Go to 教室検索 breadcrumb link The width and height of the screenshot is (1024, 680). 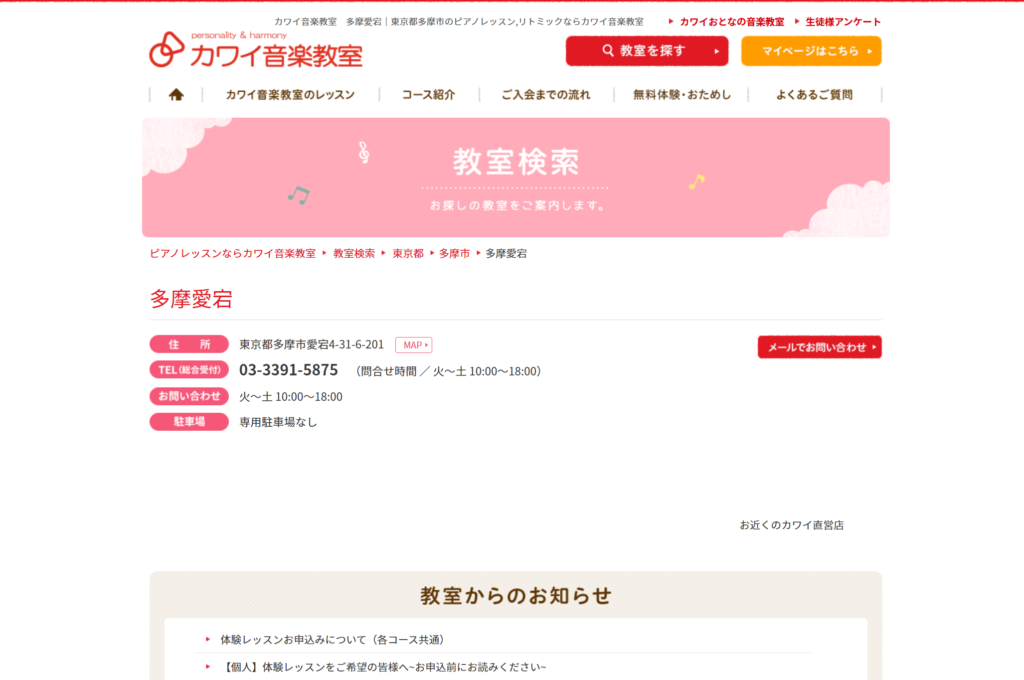point(354,253)
